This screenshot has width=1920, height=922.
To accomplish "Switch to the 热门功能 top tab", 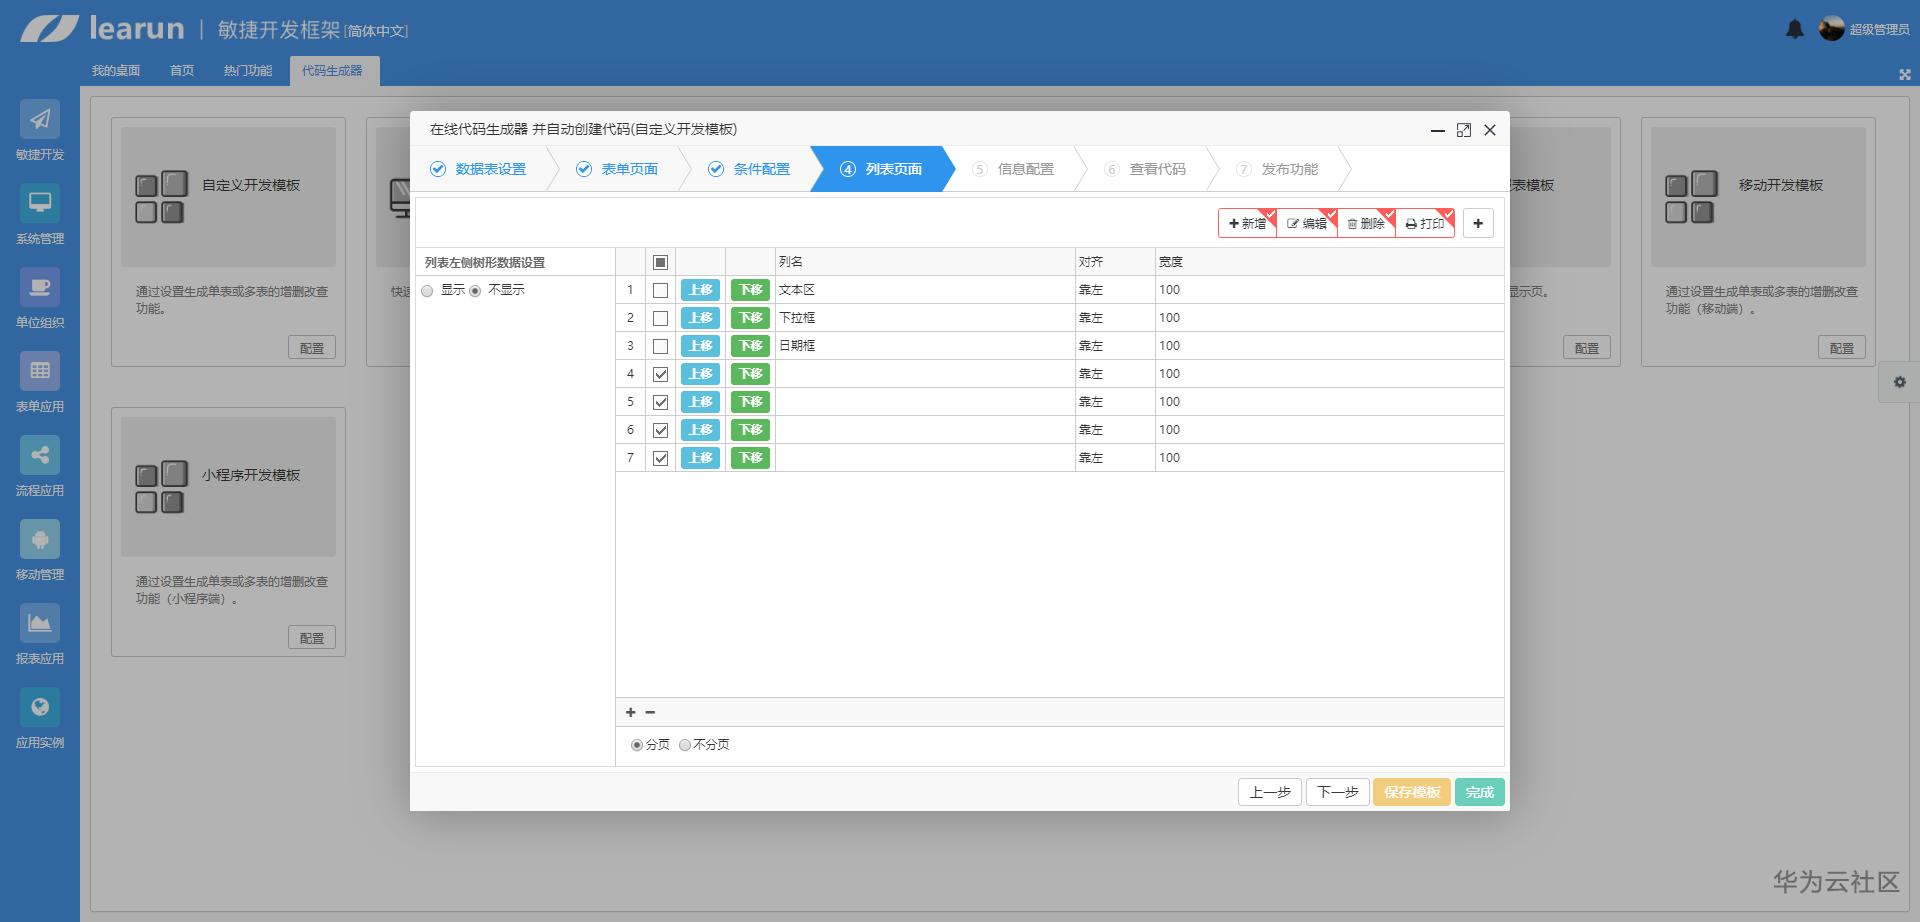I will click(248, 71).
